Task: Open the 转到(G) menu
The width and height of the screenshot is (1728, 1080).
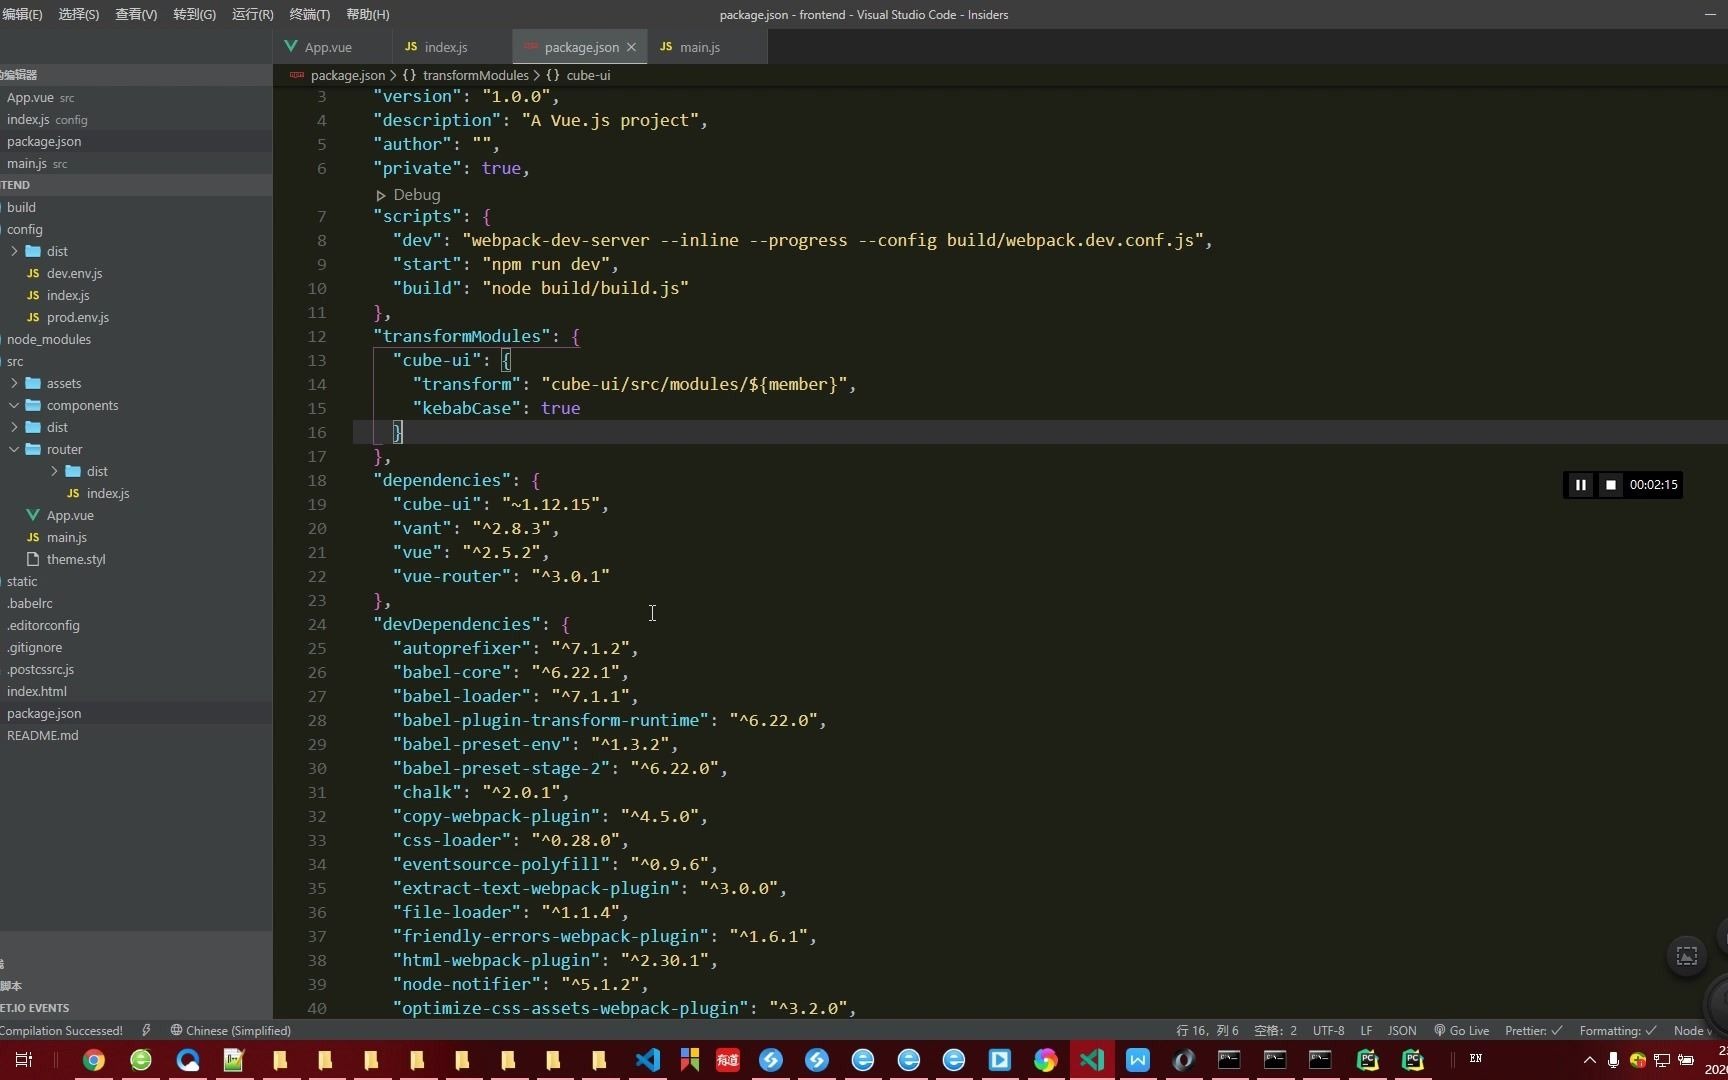Action: click(x=194, y=14)
